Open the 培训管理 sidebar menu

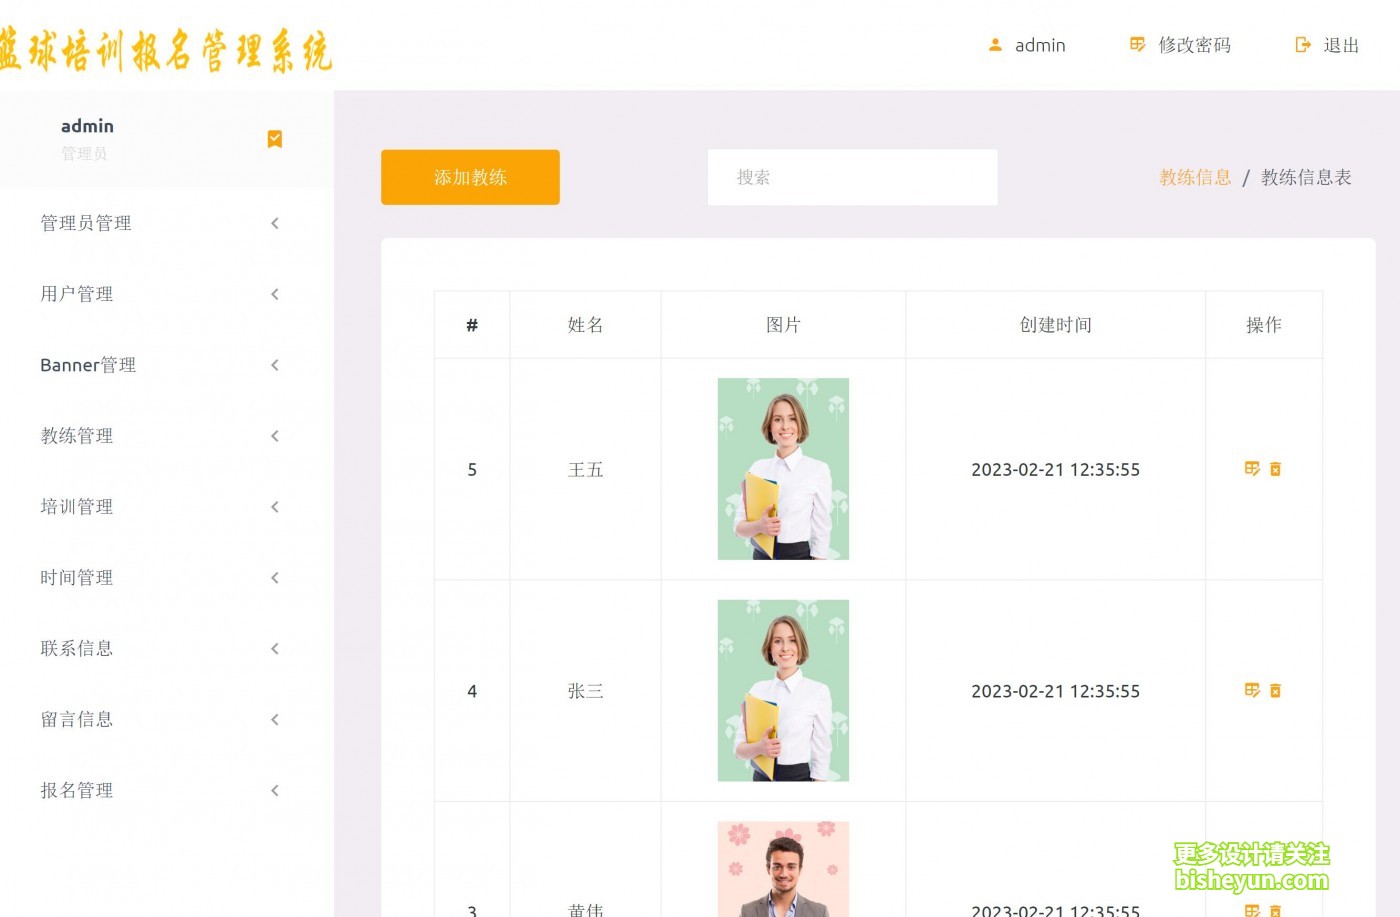point(77,507)
